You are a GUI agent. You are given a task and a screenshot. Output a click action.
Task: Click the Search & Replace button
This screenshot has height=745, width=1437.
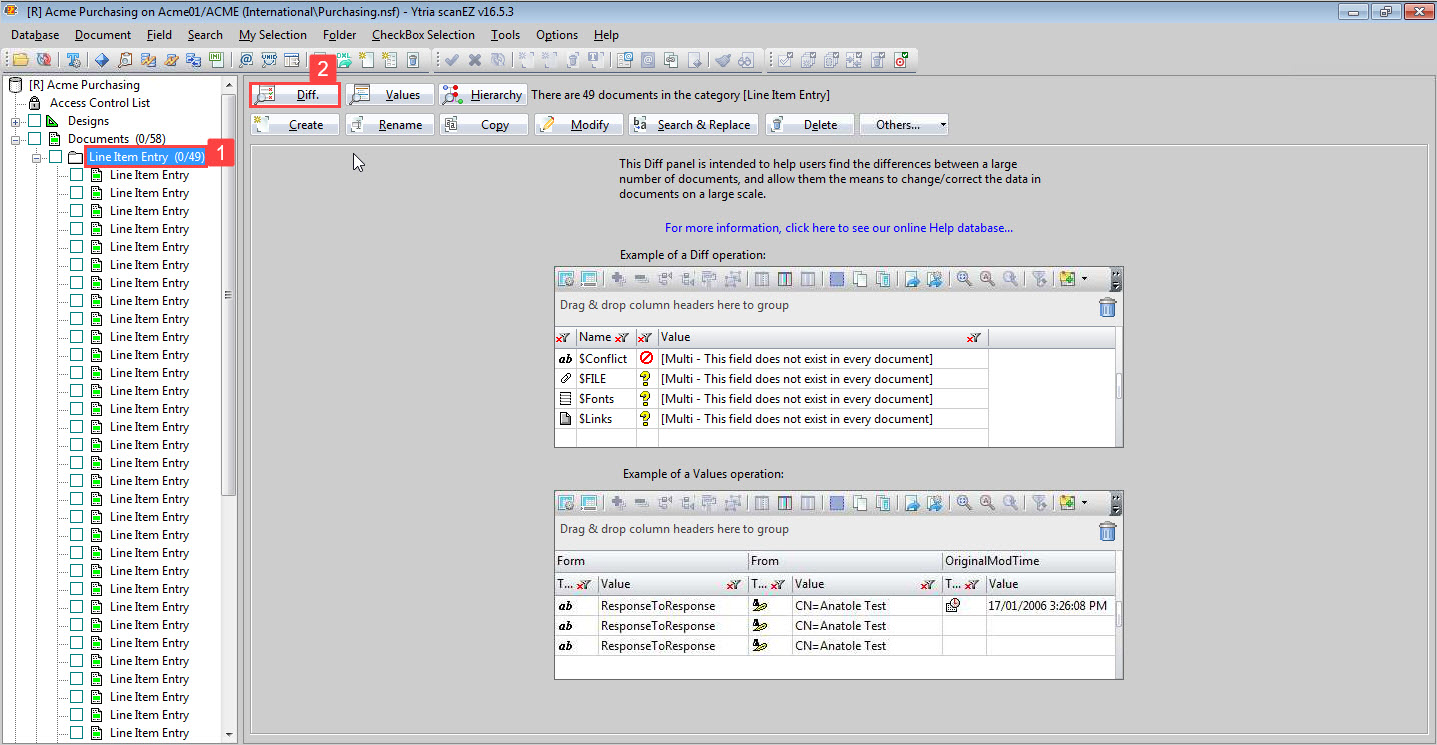[692, 124]
